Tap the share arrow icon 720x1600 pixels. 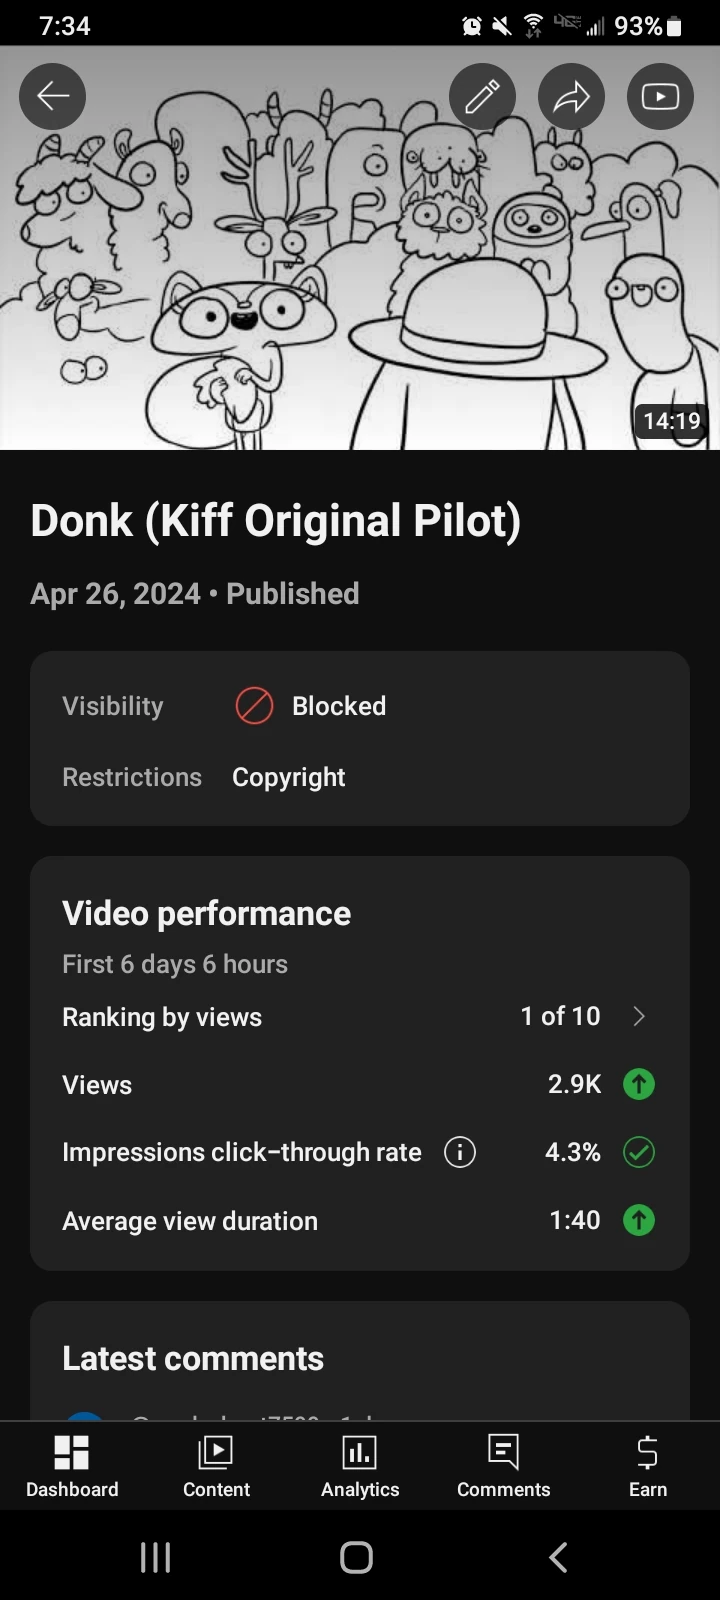(x=571, y=96)
